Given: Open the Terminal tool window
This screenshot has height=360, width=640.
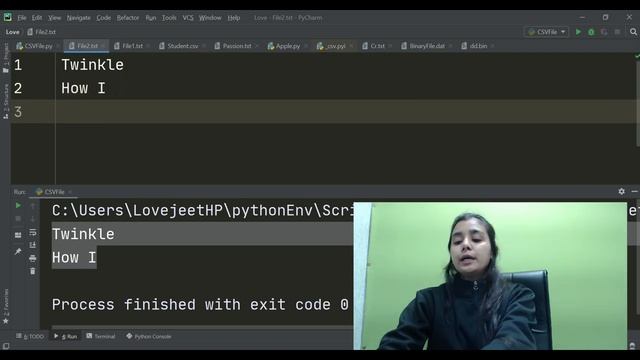Looking at the screenshot, I should [x=101, y=336].
